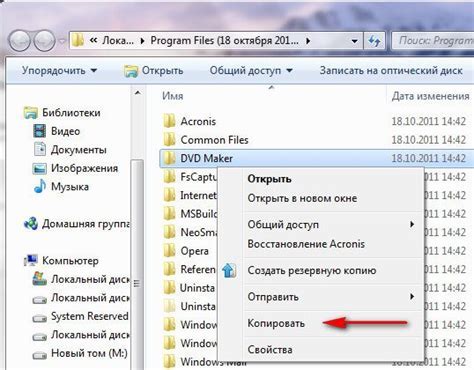Viewport: 474px width, 370px height.
Task: Select Новый том (M:) drive
Action: (x=80, y=353)
